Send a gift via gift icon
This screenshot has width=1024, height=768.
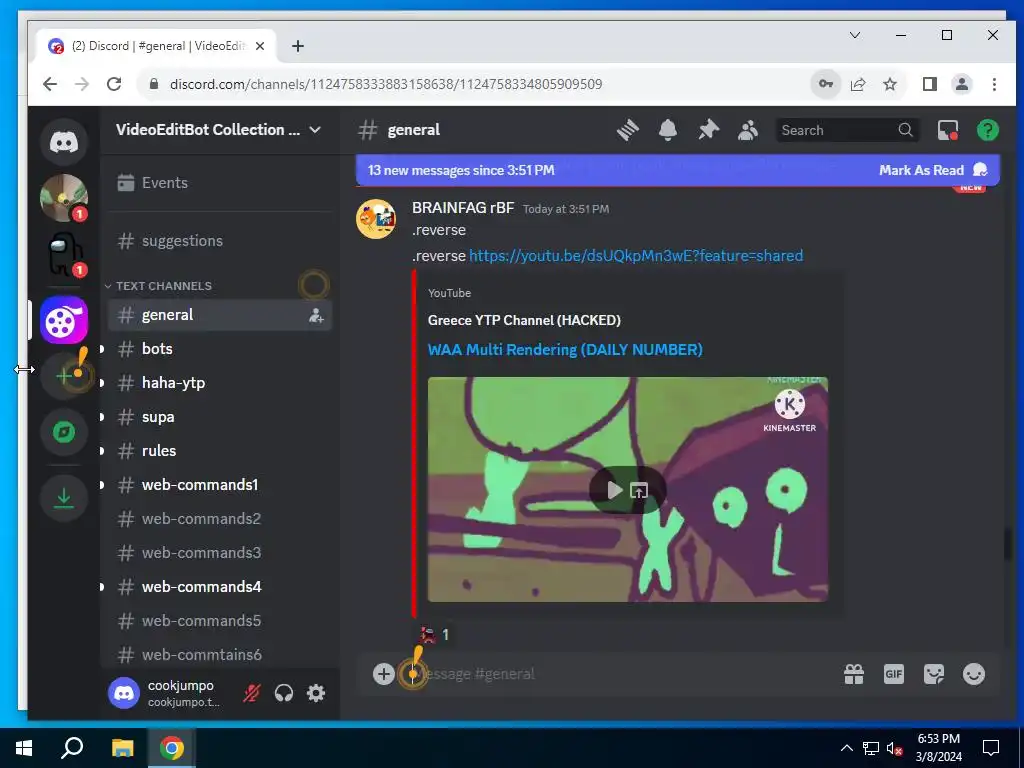click(x=854, y=674)
